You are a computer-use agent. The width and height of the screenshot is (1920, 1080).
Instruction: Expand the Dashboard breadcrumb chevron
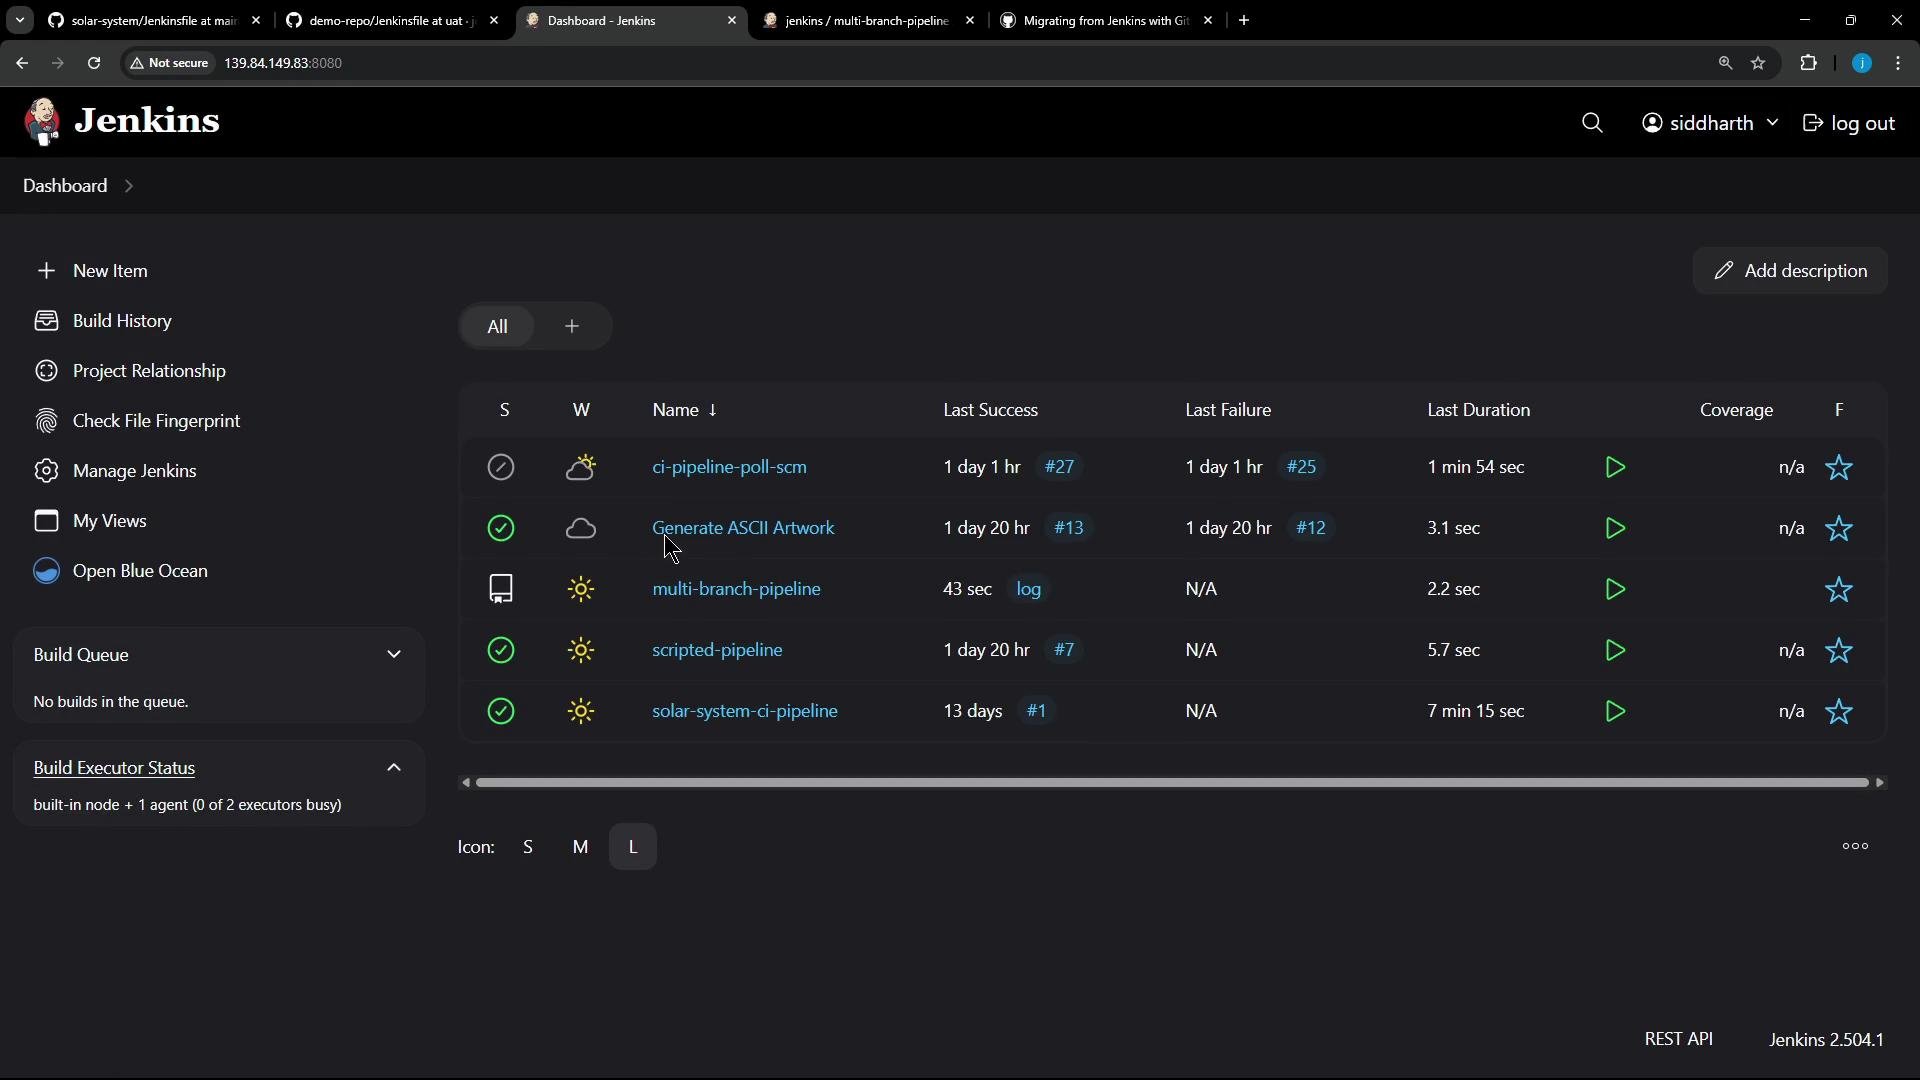129,186
